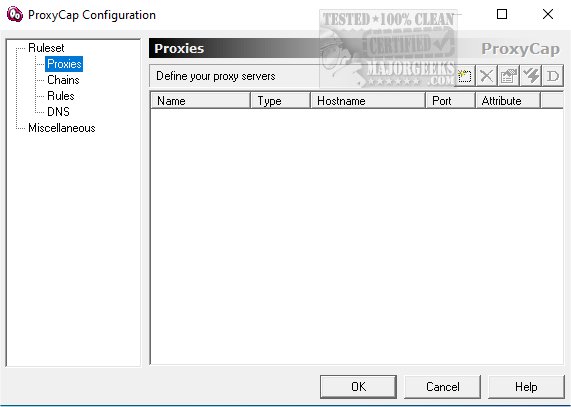
Task: Click the New proxy server icon
Action: [x=464, y=76]
